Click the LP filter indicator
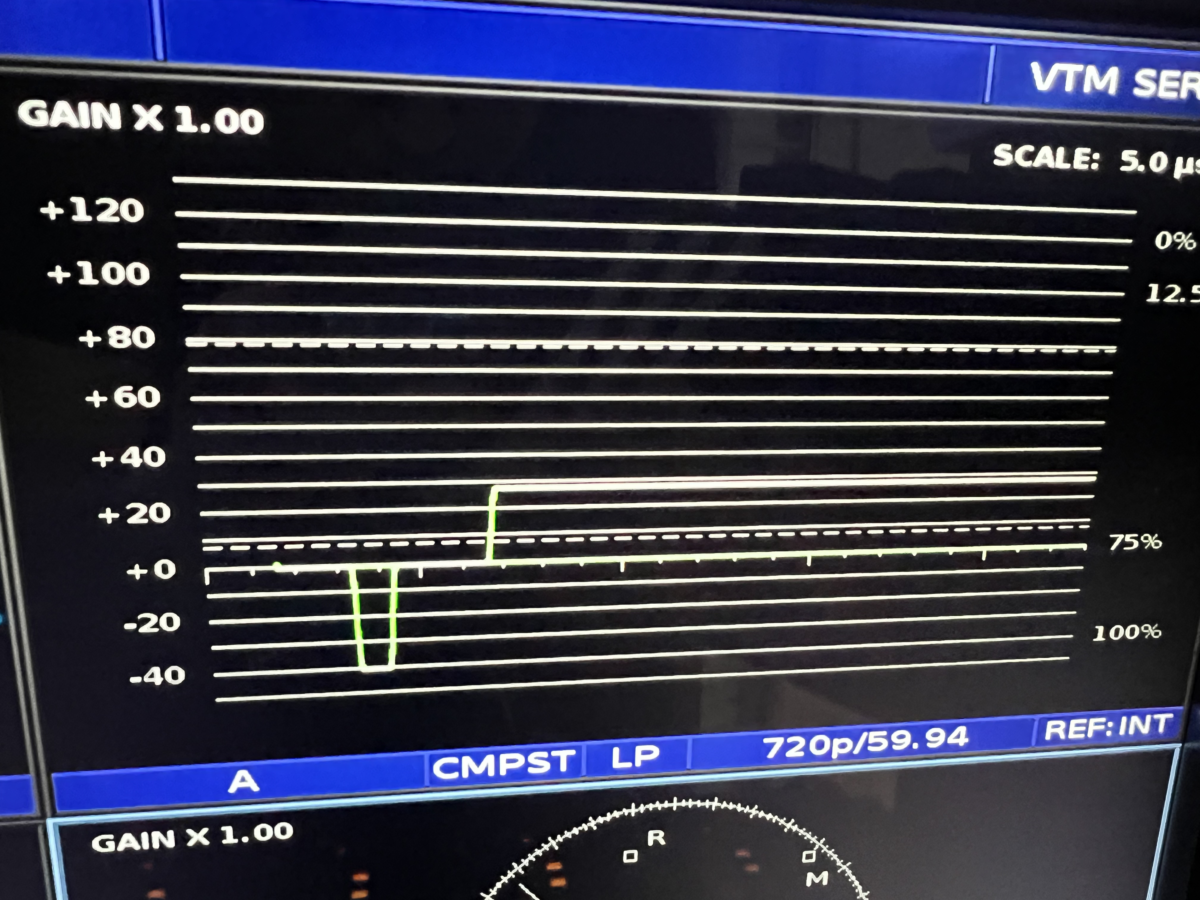Image resolution: width=1200 pixels, height=900 pixels. [x=637, y=755]
